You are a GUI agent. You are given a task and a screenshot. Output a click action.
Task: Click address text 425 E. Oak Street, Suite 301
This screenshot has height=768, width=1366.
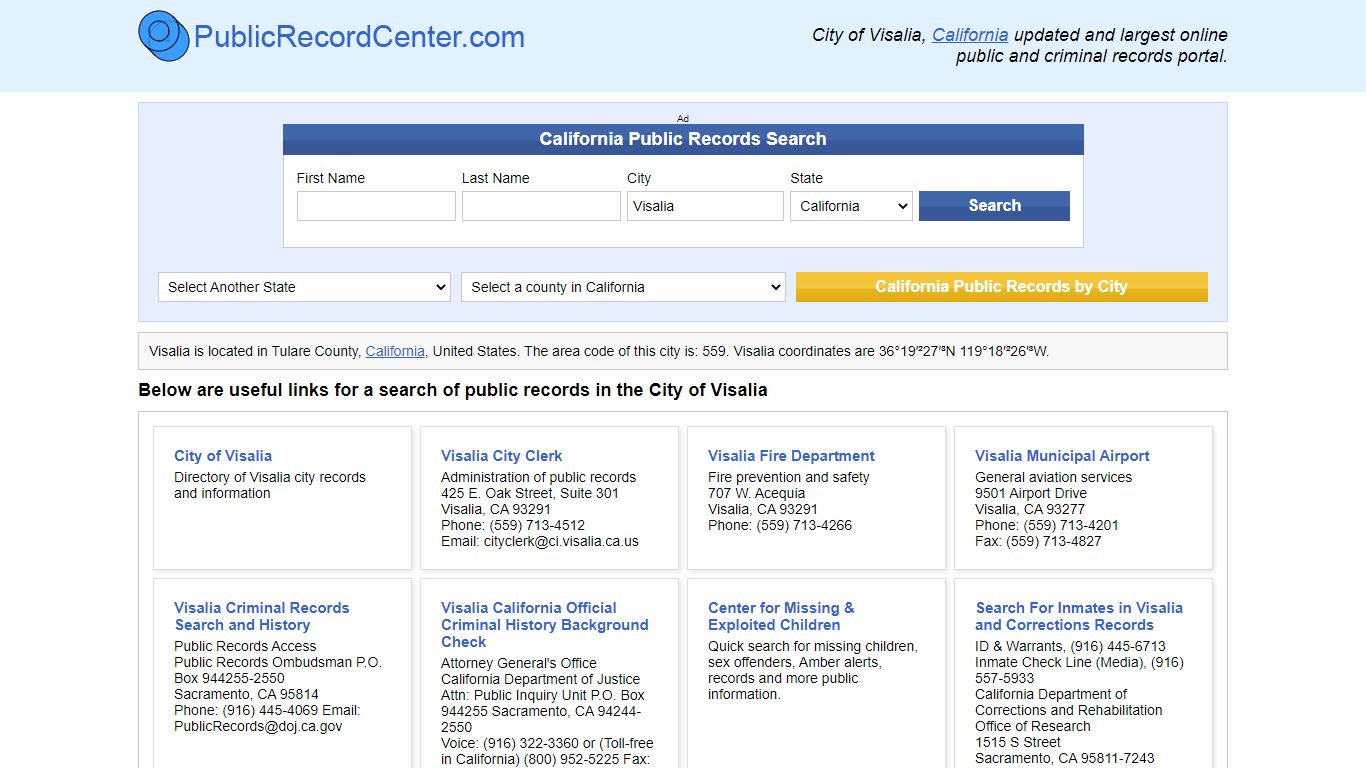point(530,493)
